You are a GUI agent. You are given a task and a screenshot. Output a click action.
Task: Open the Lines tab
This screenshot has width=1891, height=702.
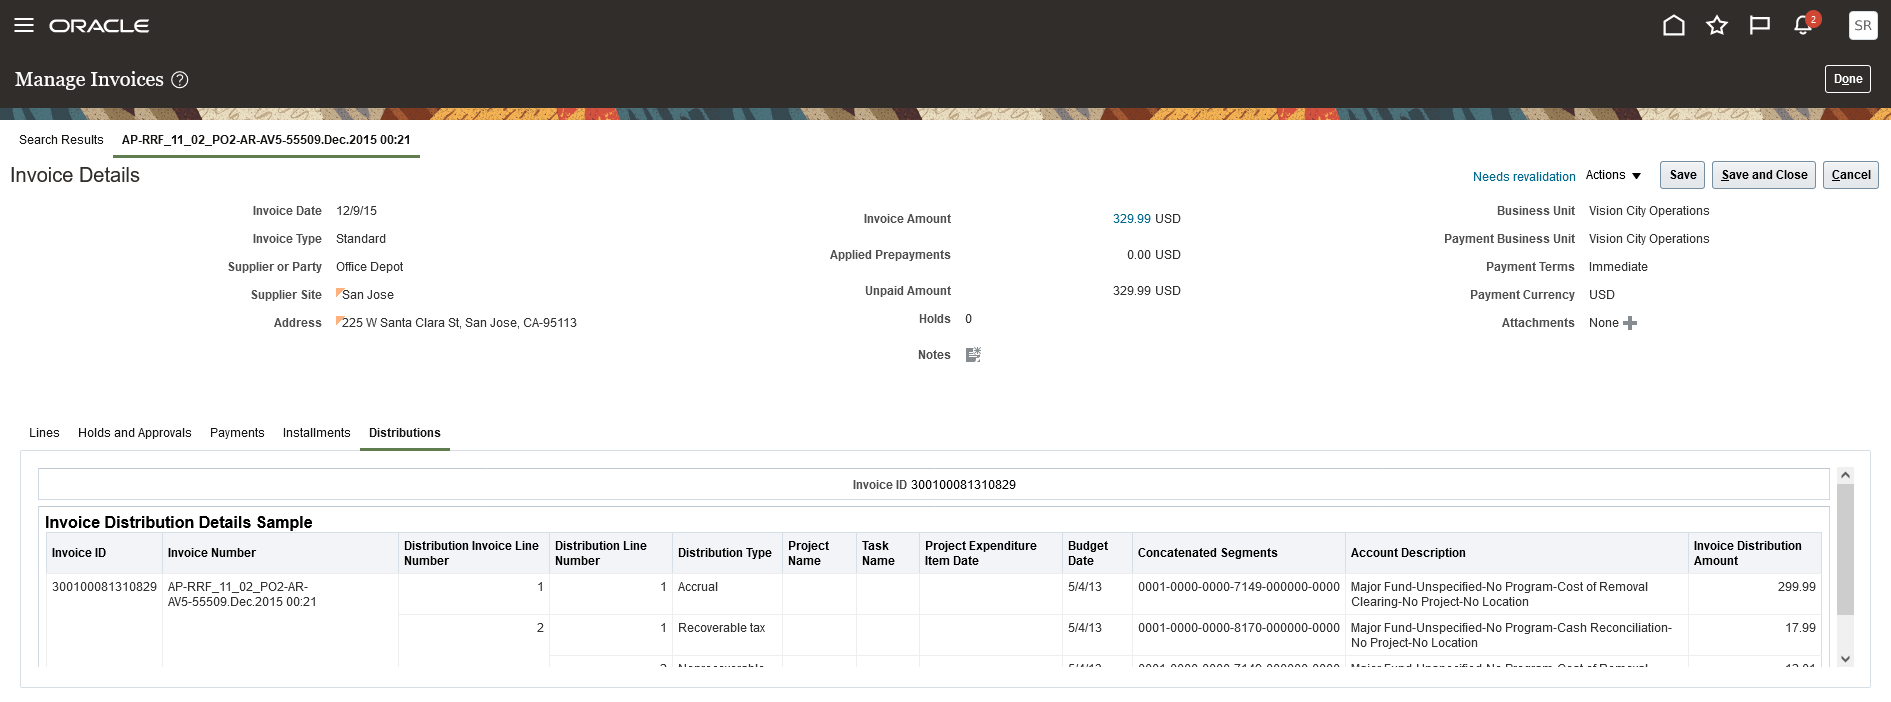pos(44,433)
